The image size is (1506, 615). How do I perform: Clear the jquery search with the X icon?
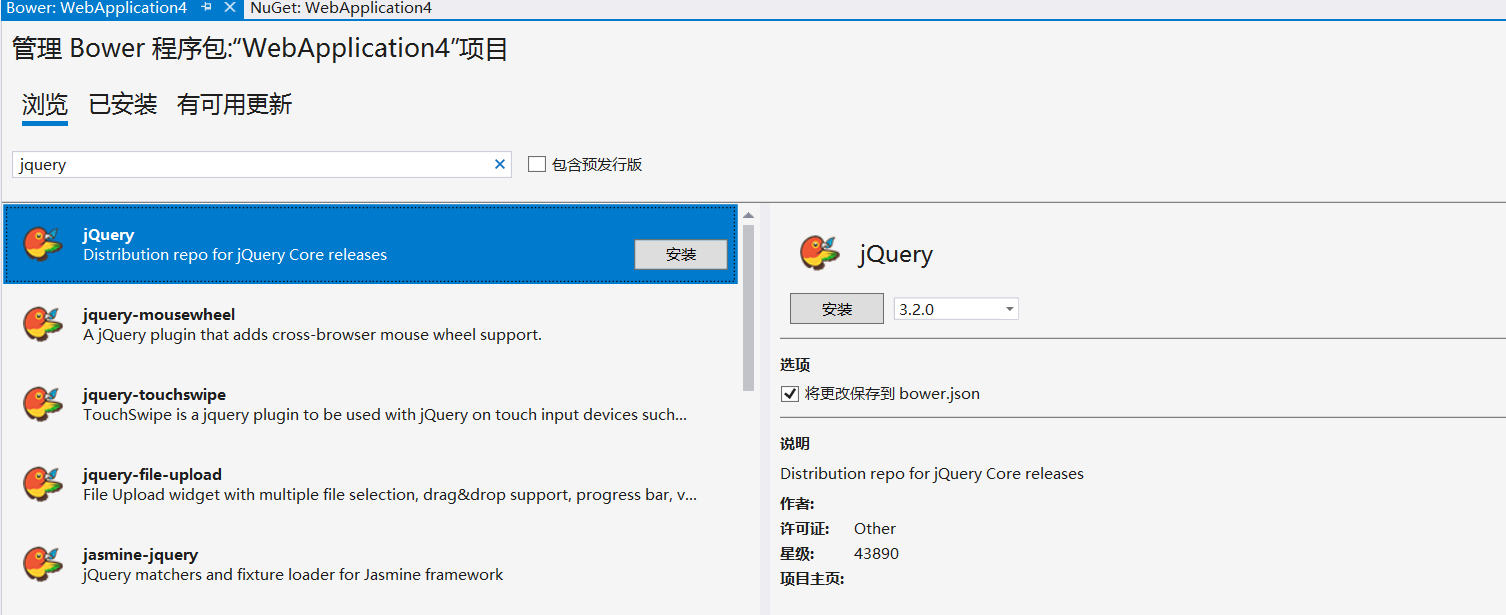[500, 165]
